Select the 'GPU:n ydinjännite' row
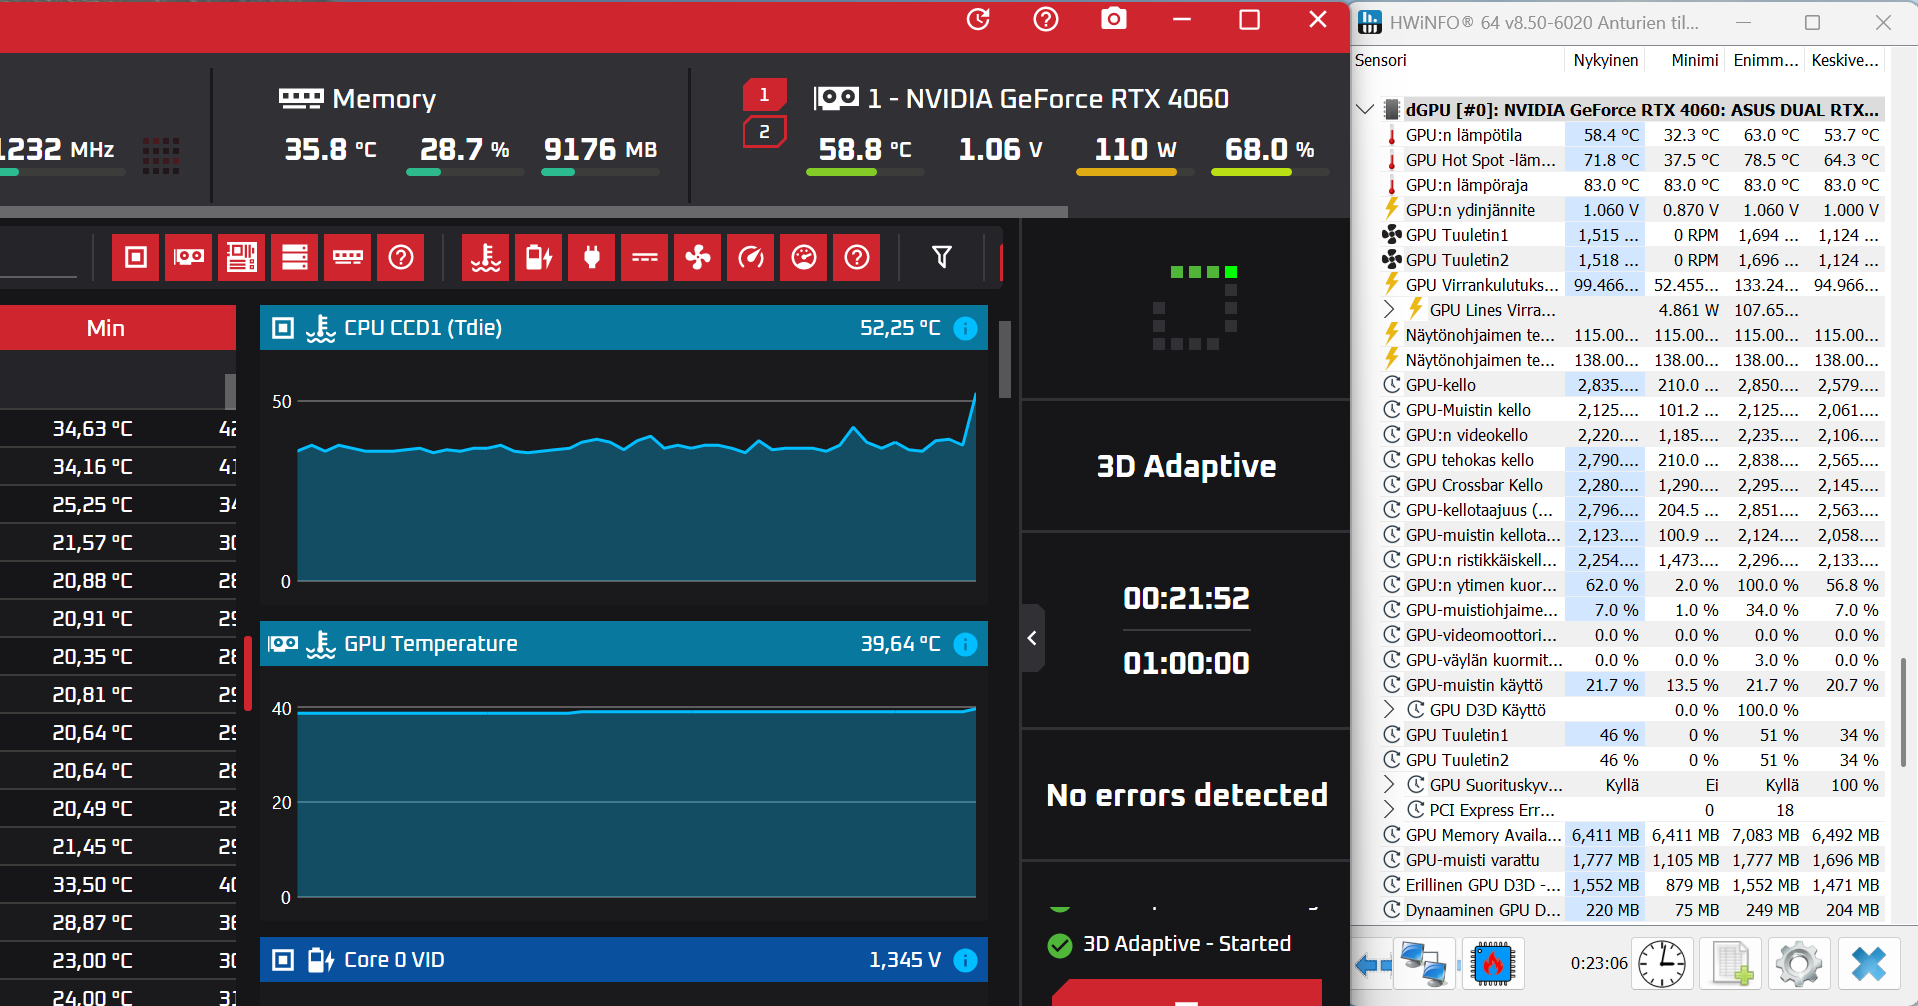This screenshot has width=1918, height=1006. 1632,210
